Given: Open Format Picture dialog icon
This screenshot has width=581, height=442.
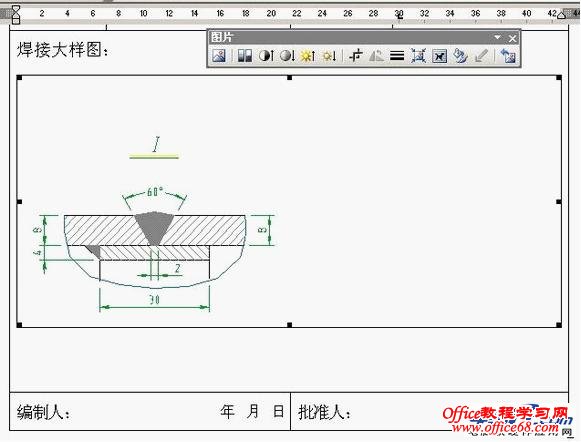Looking at the screenshot, I should coord(460,56).
